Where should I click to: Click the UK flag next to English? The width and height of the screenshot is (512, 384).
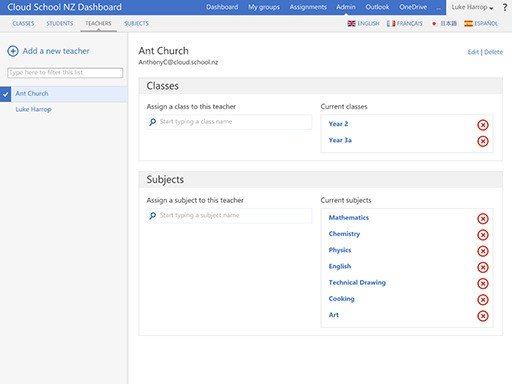[x=351, y=24]
